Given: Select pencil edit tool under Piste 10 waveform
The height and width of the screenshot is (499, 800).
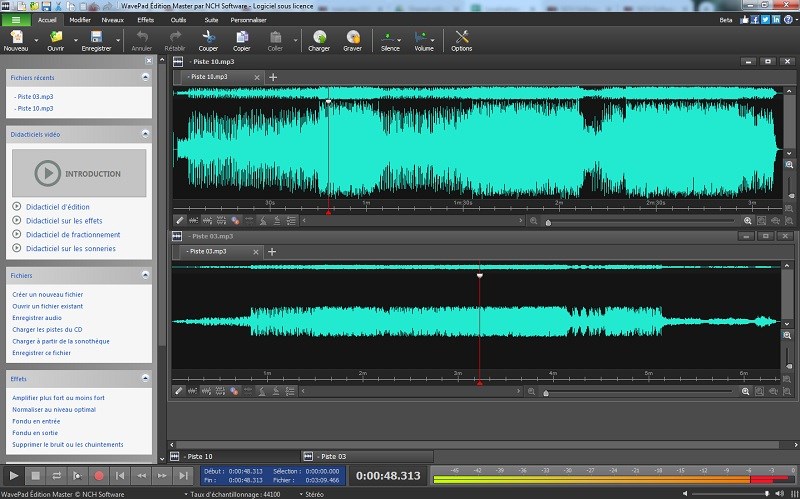Looking at the screenshot, I should point(180,220).
